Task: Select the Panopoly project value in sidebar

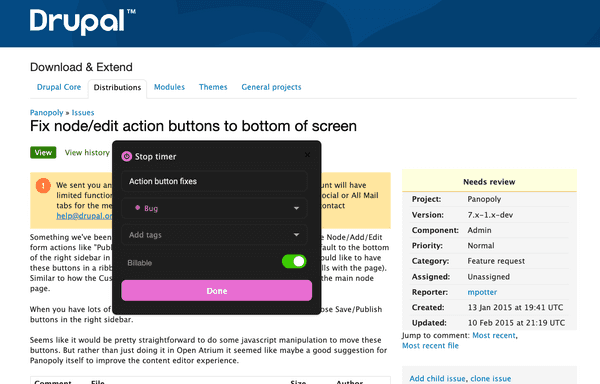Action: pos(484,199)
